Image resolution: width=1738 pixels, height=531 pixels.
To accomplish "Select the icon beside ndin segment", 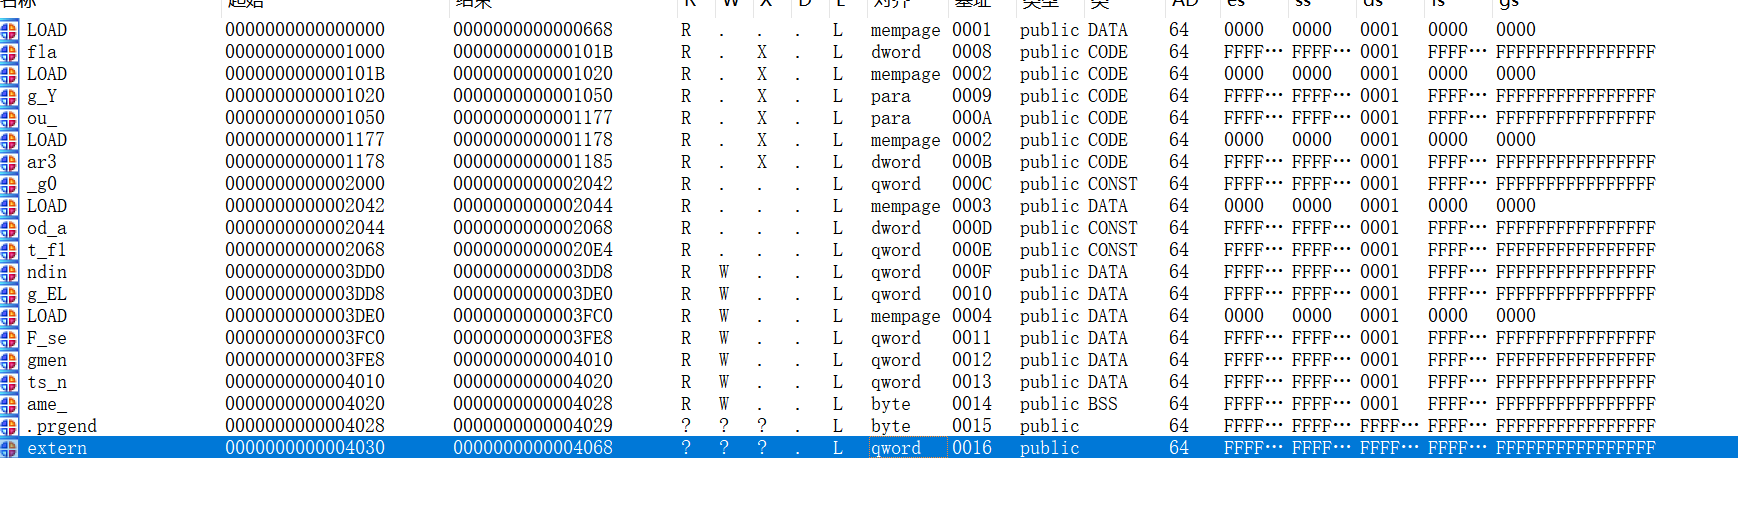I will tap(9, 272).
